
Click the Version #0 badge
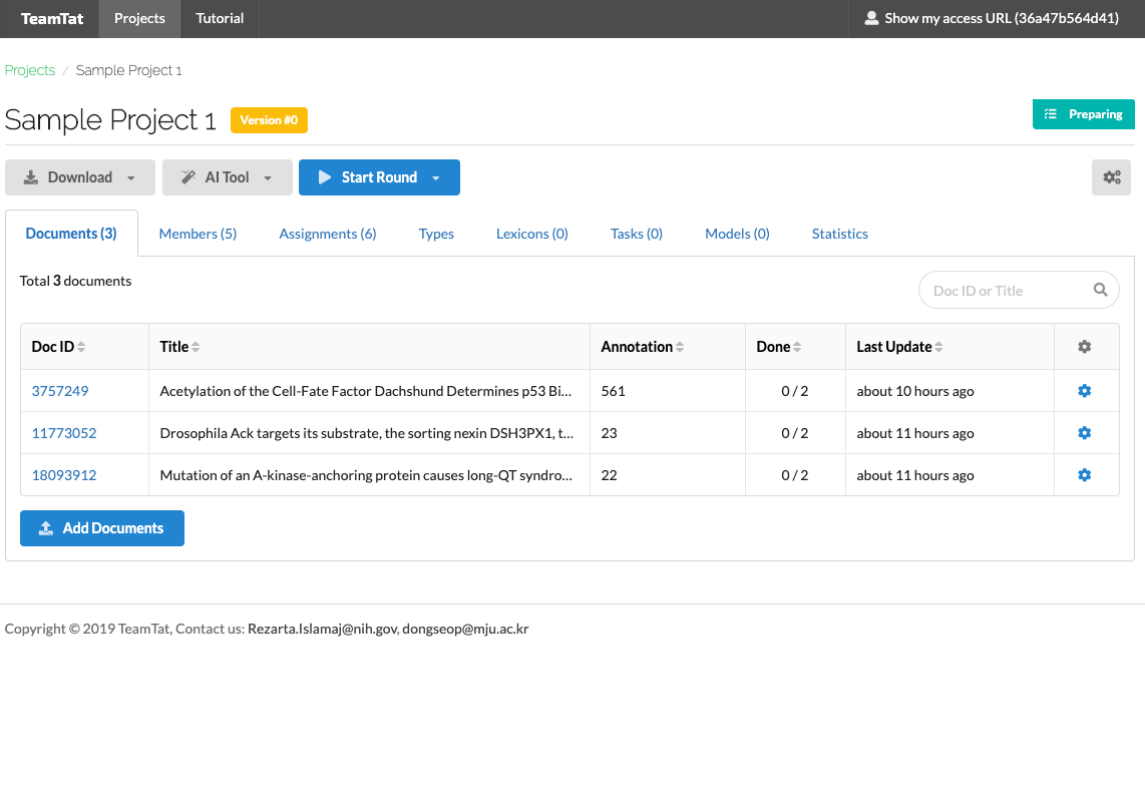[x=269, y=120]
